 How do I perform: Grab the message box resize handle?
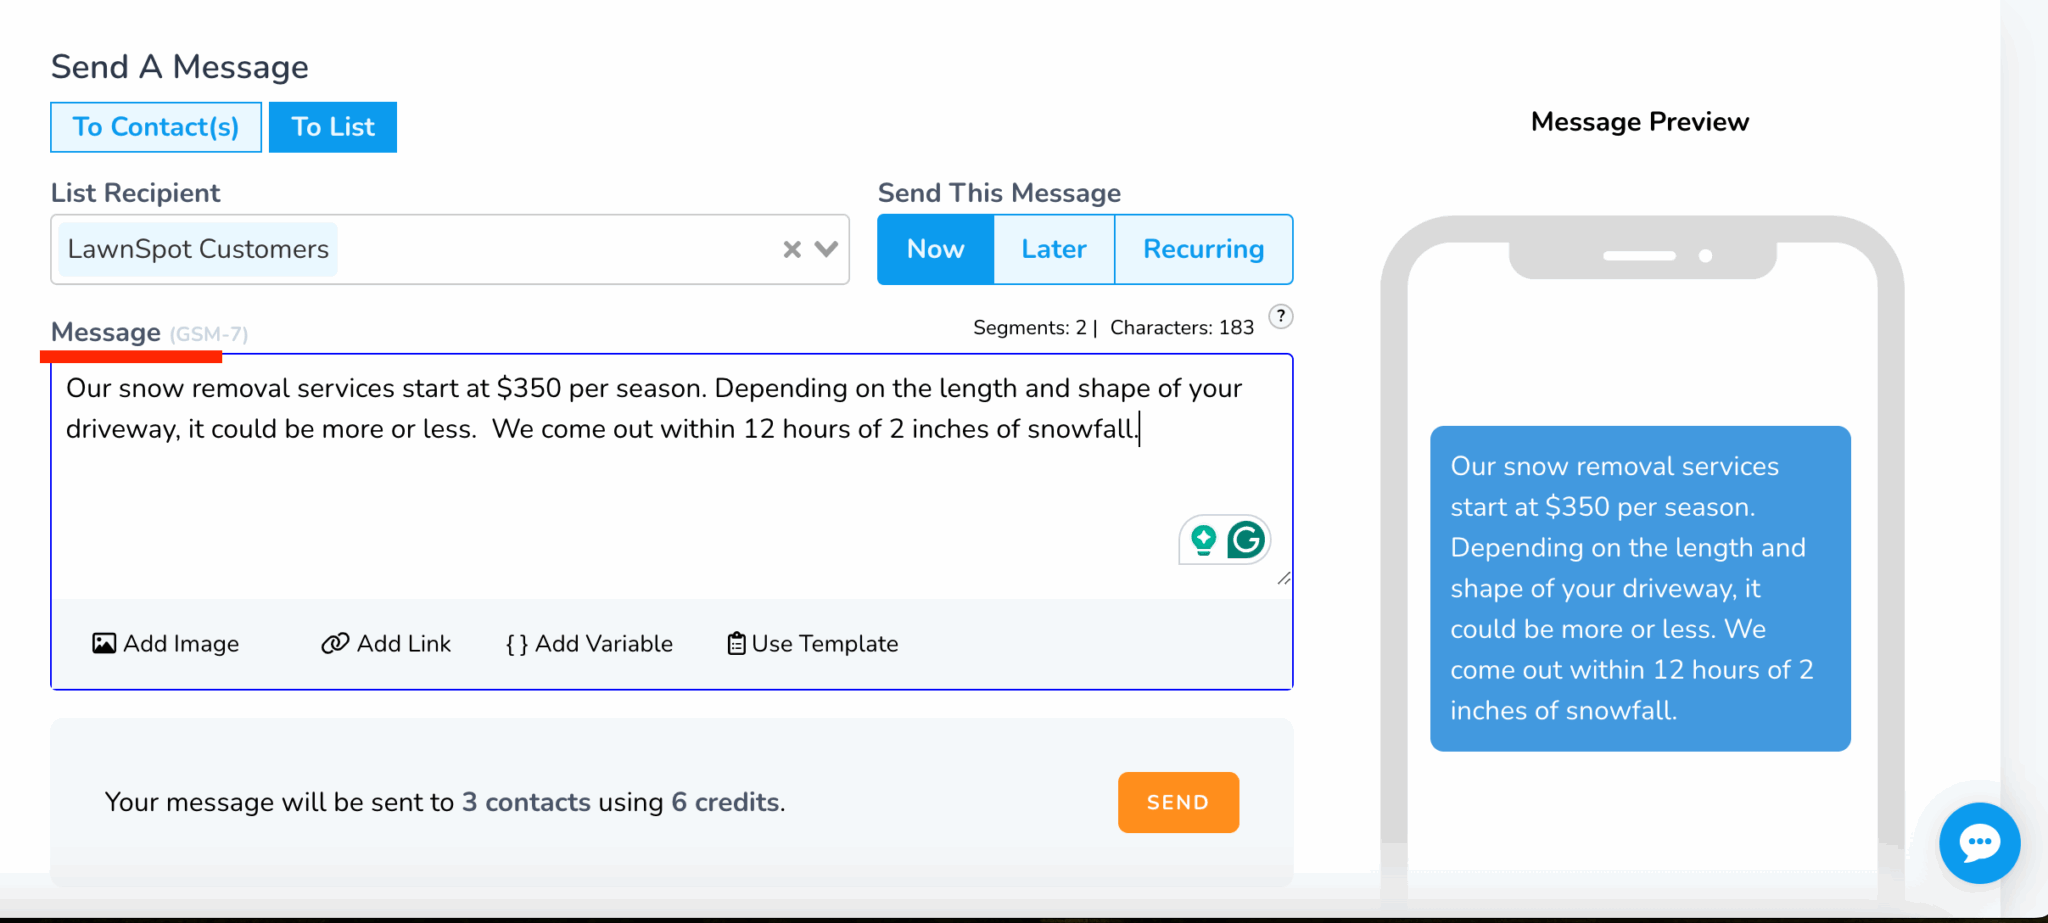pos(1284,578)
